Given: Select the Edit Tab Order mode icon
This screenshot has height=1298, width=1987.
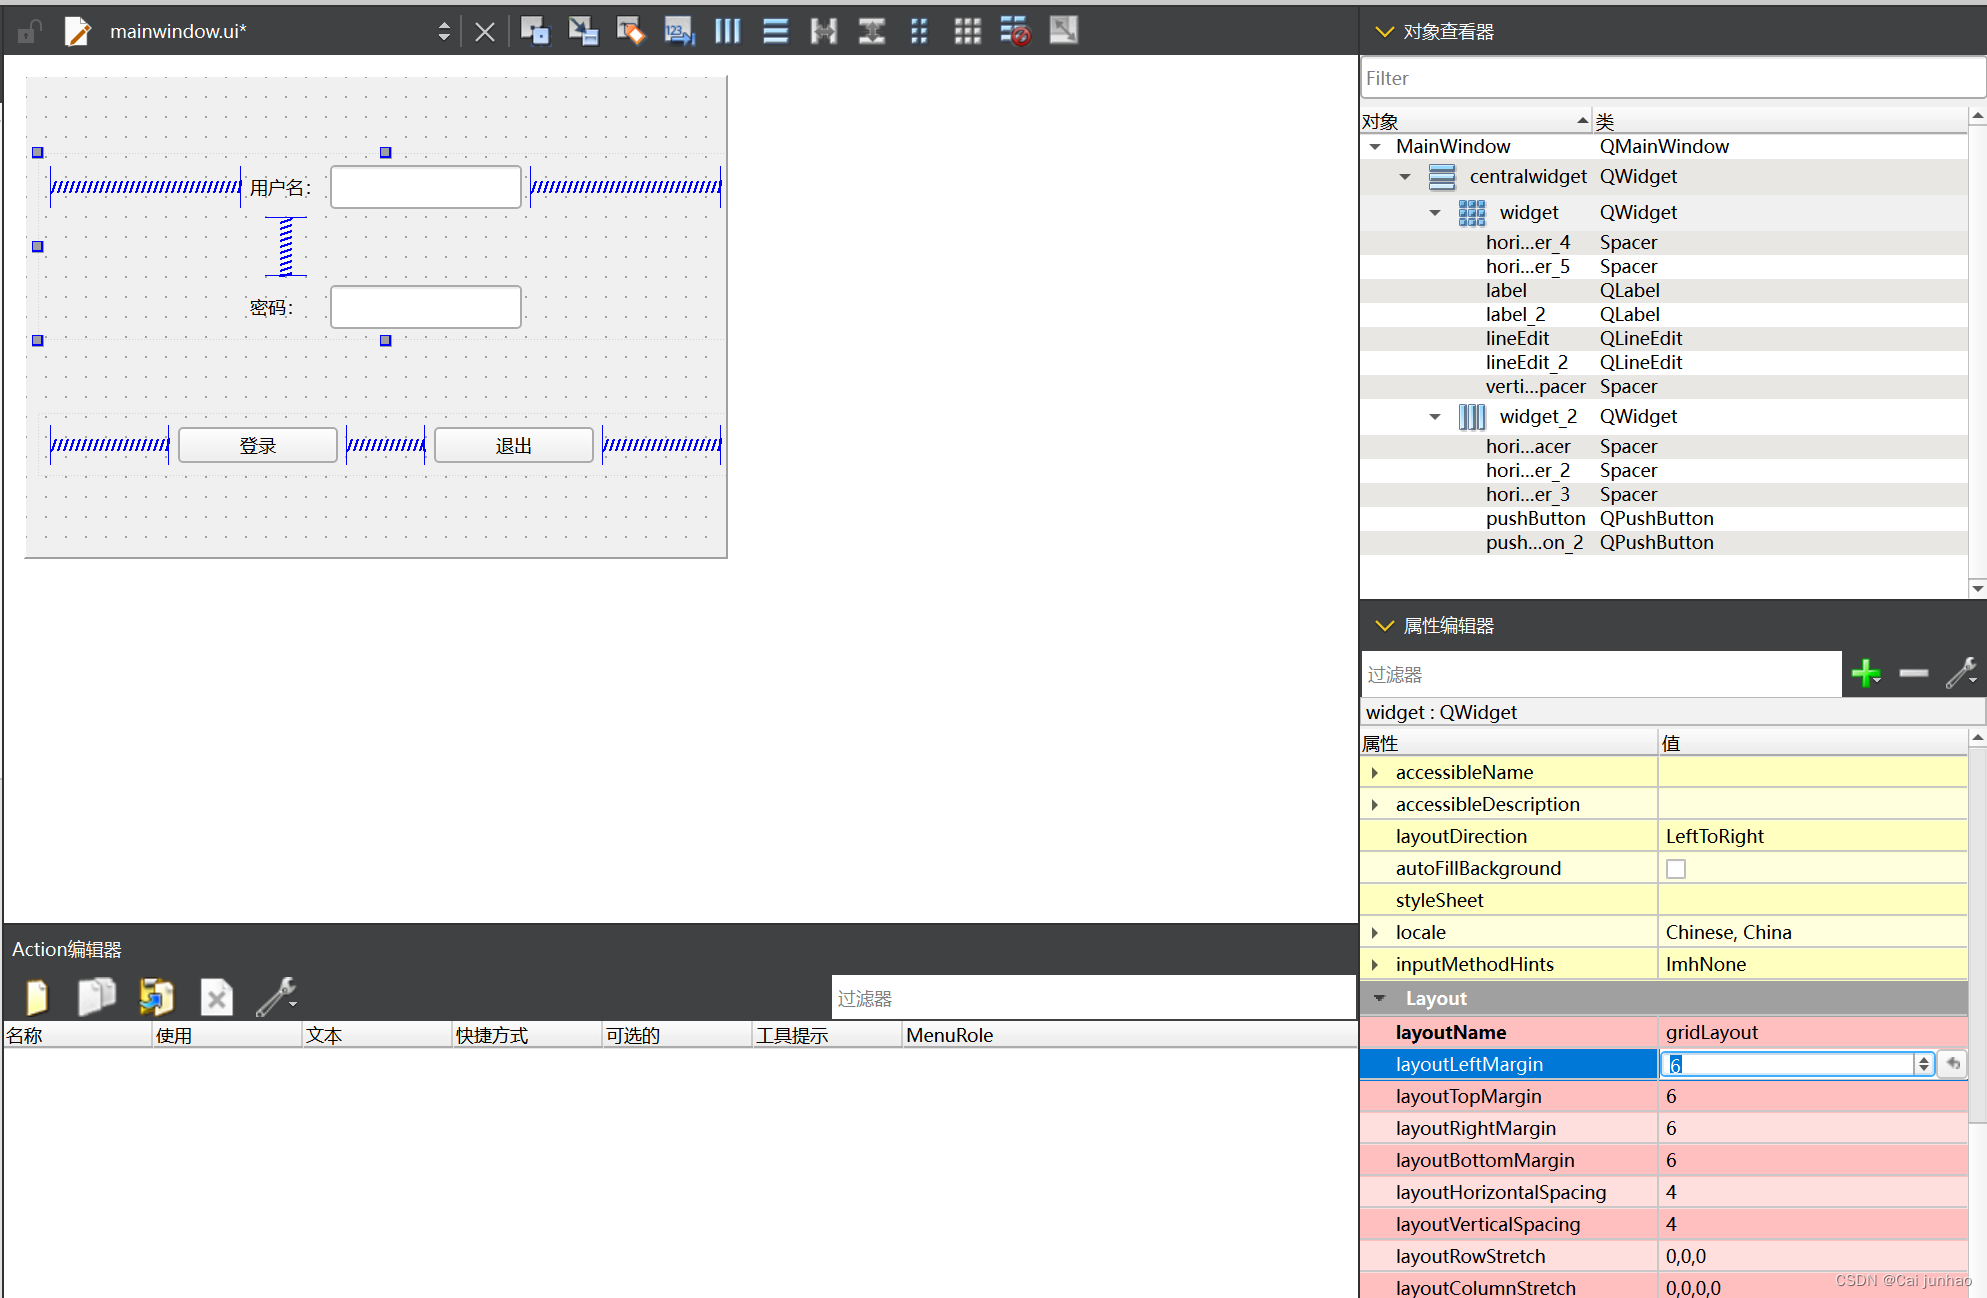Looking at the screenshot, I should 679,31.
